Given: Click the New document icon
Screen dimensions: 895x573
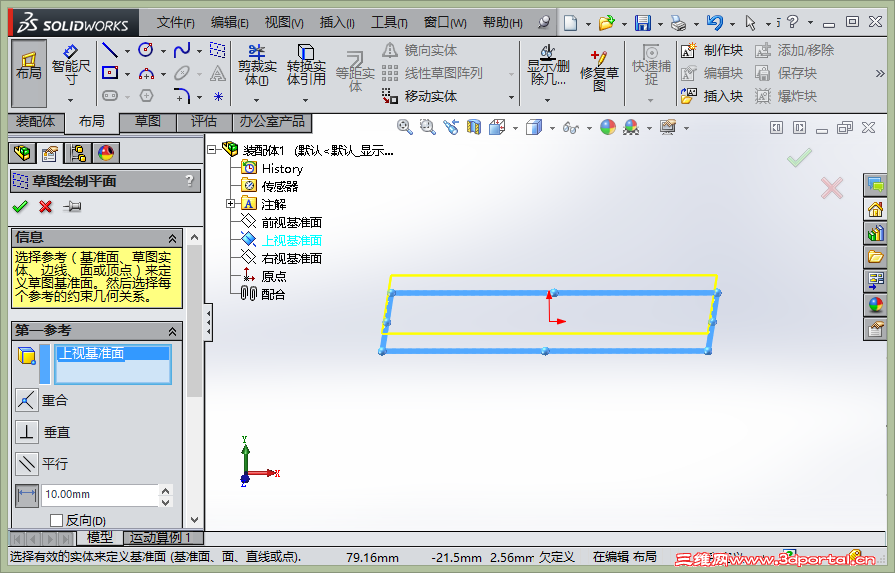Looking at the screenshot, I should [x=570, y=23].
